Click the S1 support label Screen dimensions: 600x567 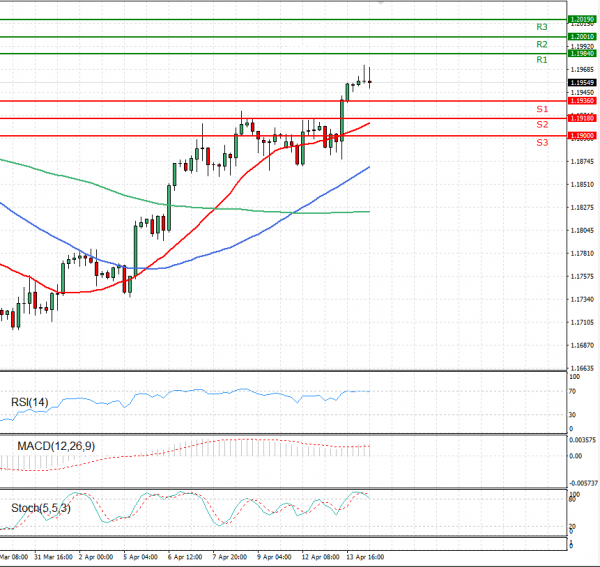click(542, 109)
